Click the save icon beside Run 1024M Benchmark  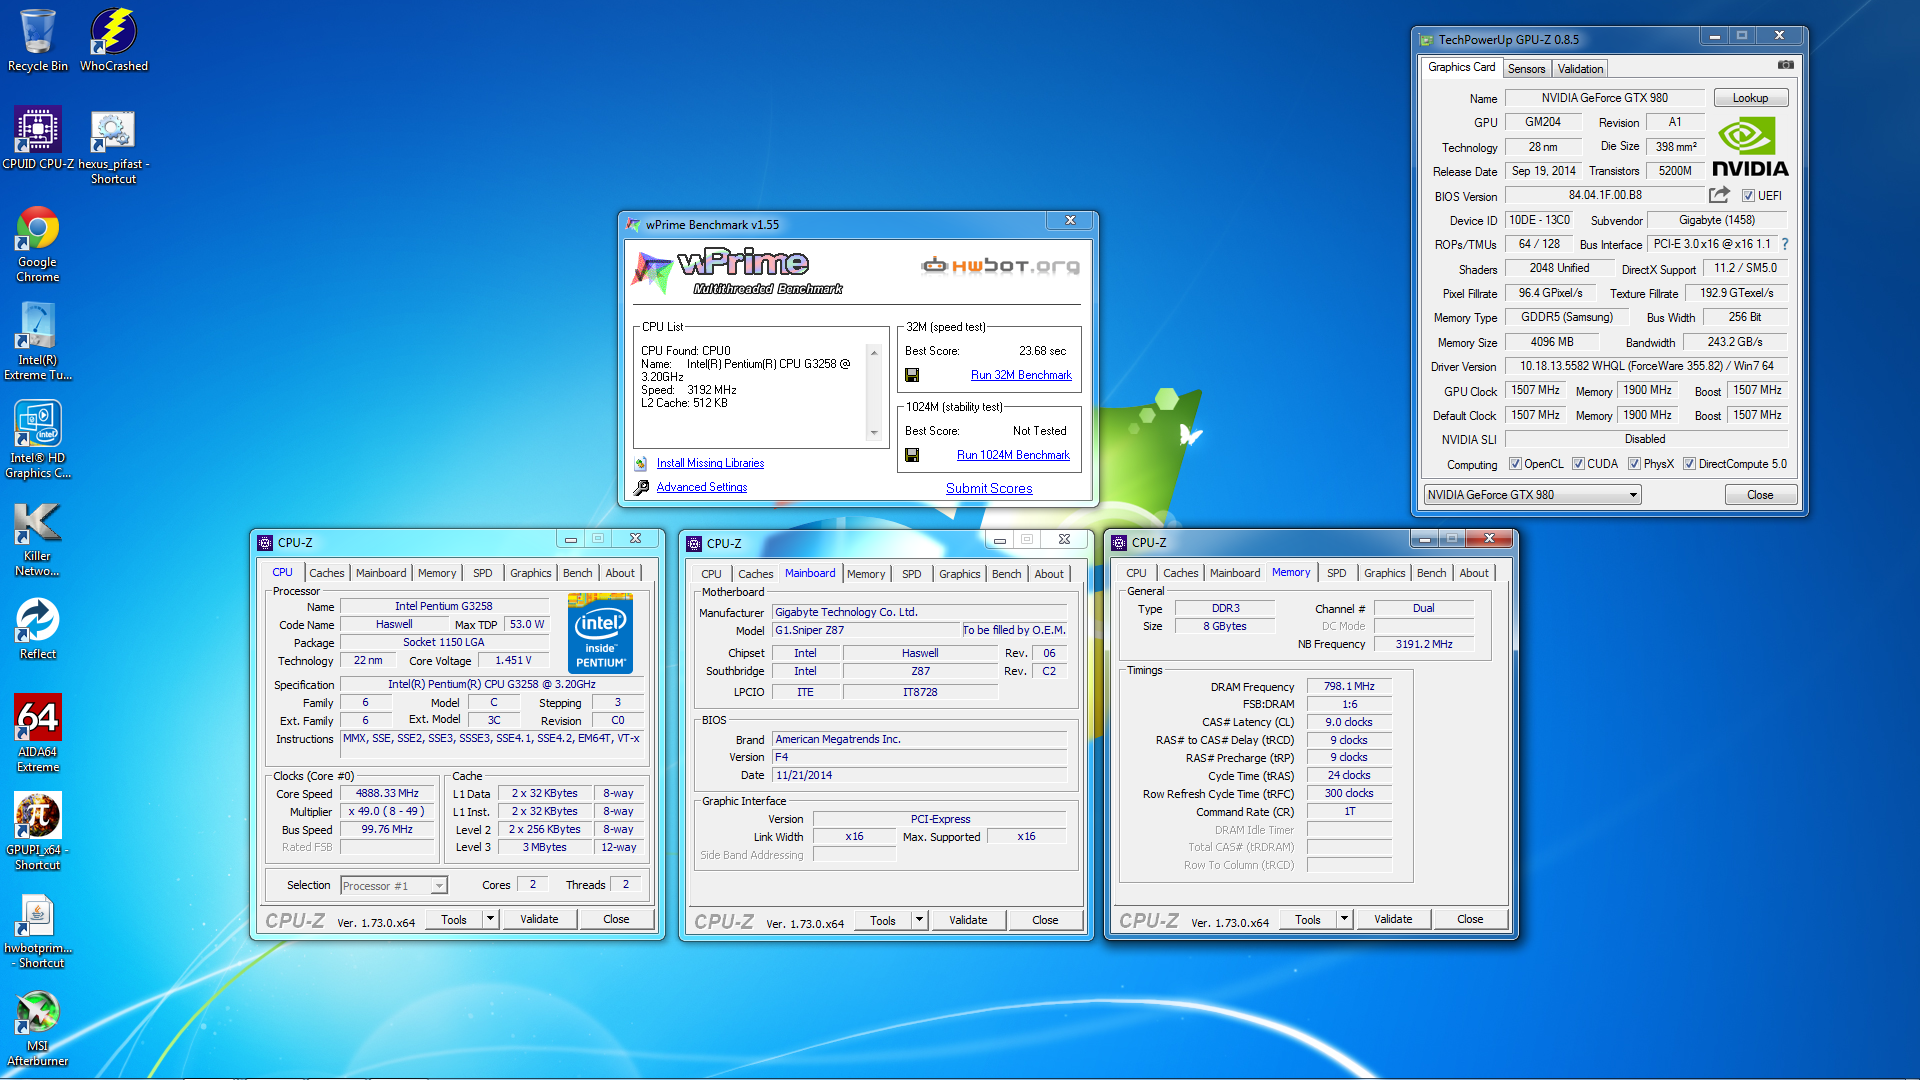tap(912, 455)
